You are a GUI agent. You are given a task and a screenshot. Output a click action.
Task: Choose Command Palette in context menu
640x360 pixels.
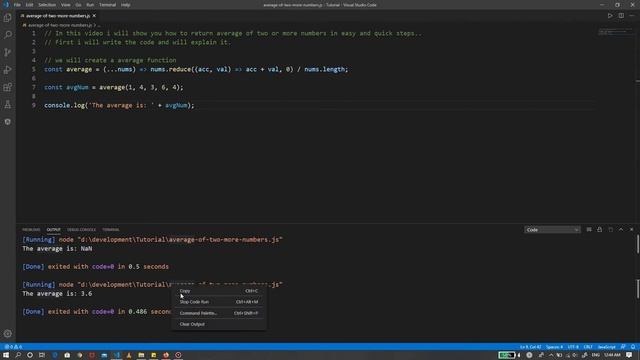219,313
